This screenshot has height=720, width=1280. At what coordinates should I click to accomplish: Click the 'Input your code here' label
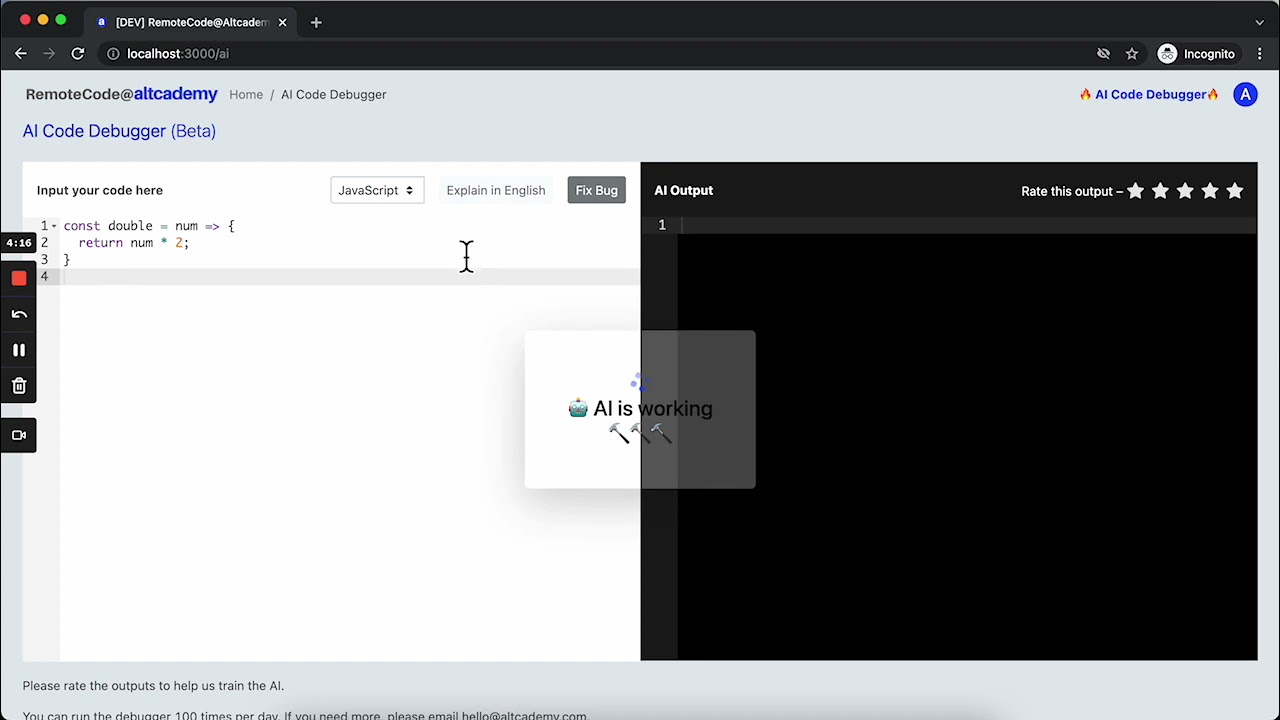coord(99,190)
